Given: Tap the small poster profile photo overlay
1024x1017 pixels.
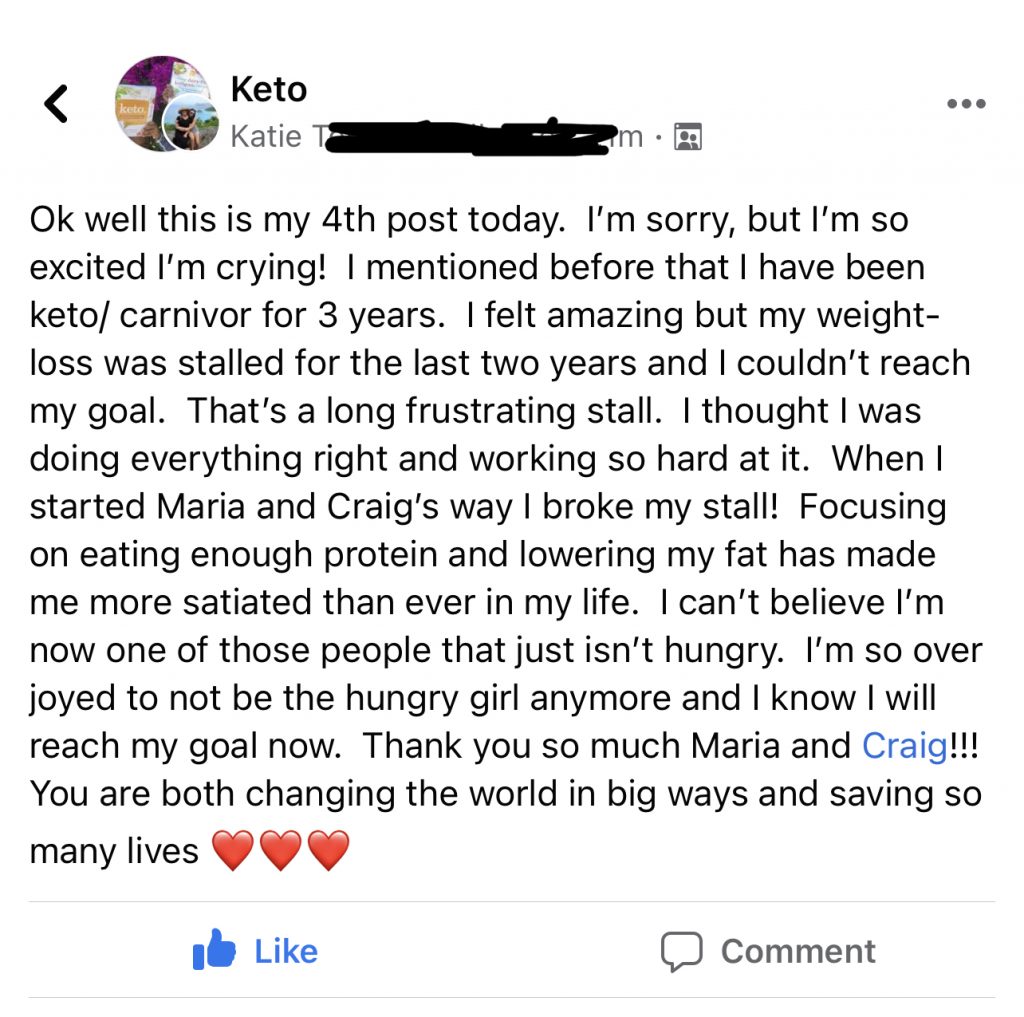Looking at the screenshot, I should pos(190,122).
